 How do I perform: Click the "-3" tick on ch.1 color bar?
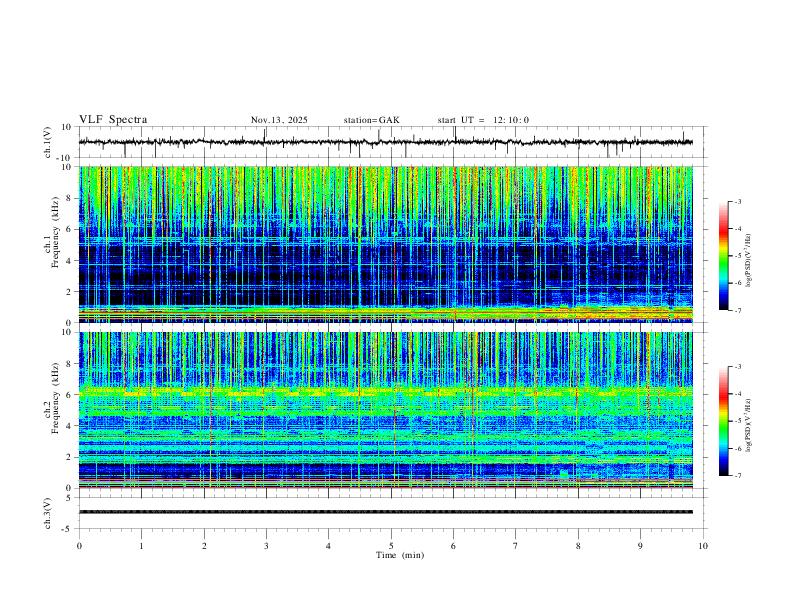(737, 201)
